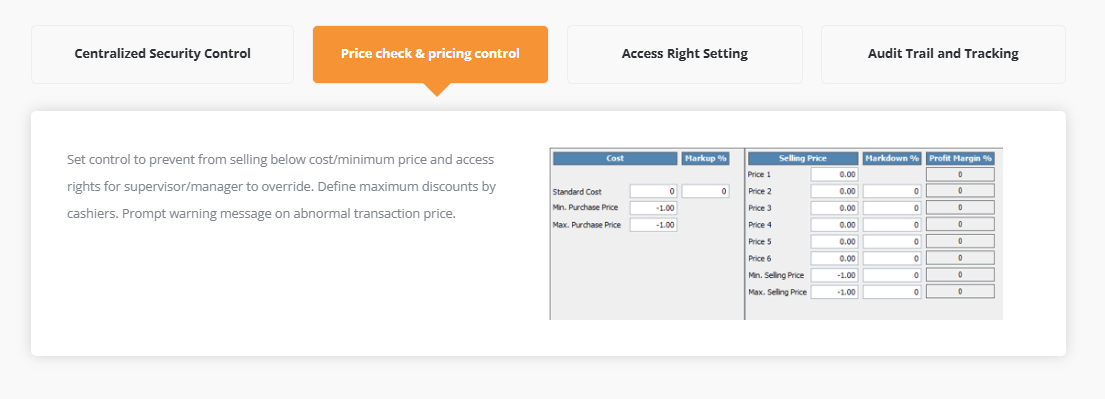
Task: Click the Standard Cost input field
Action: (x=653, y=191)
